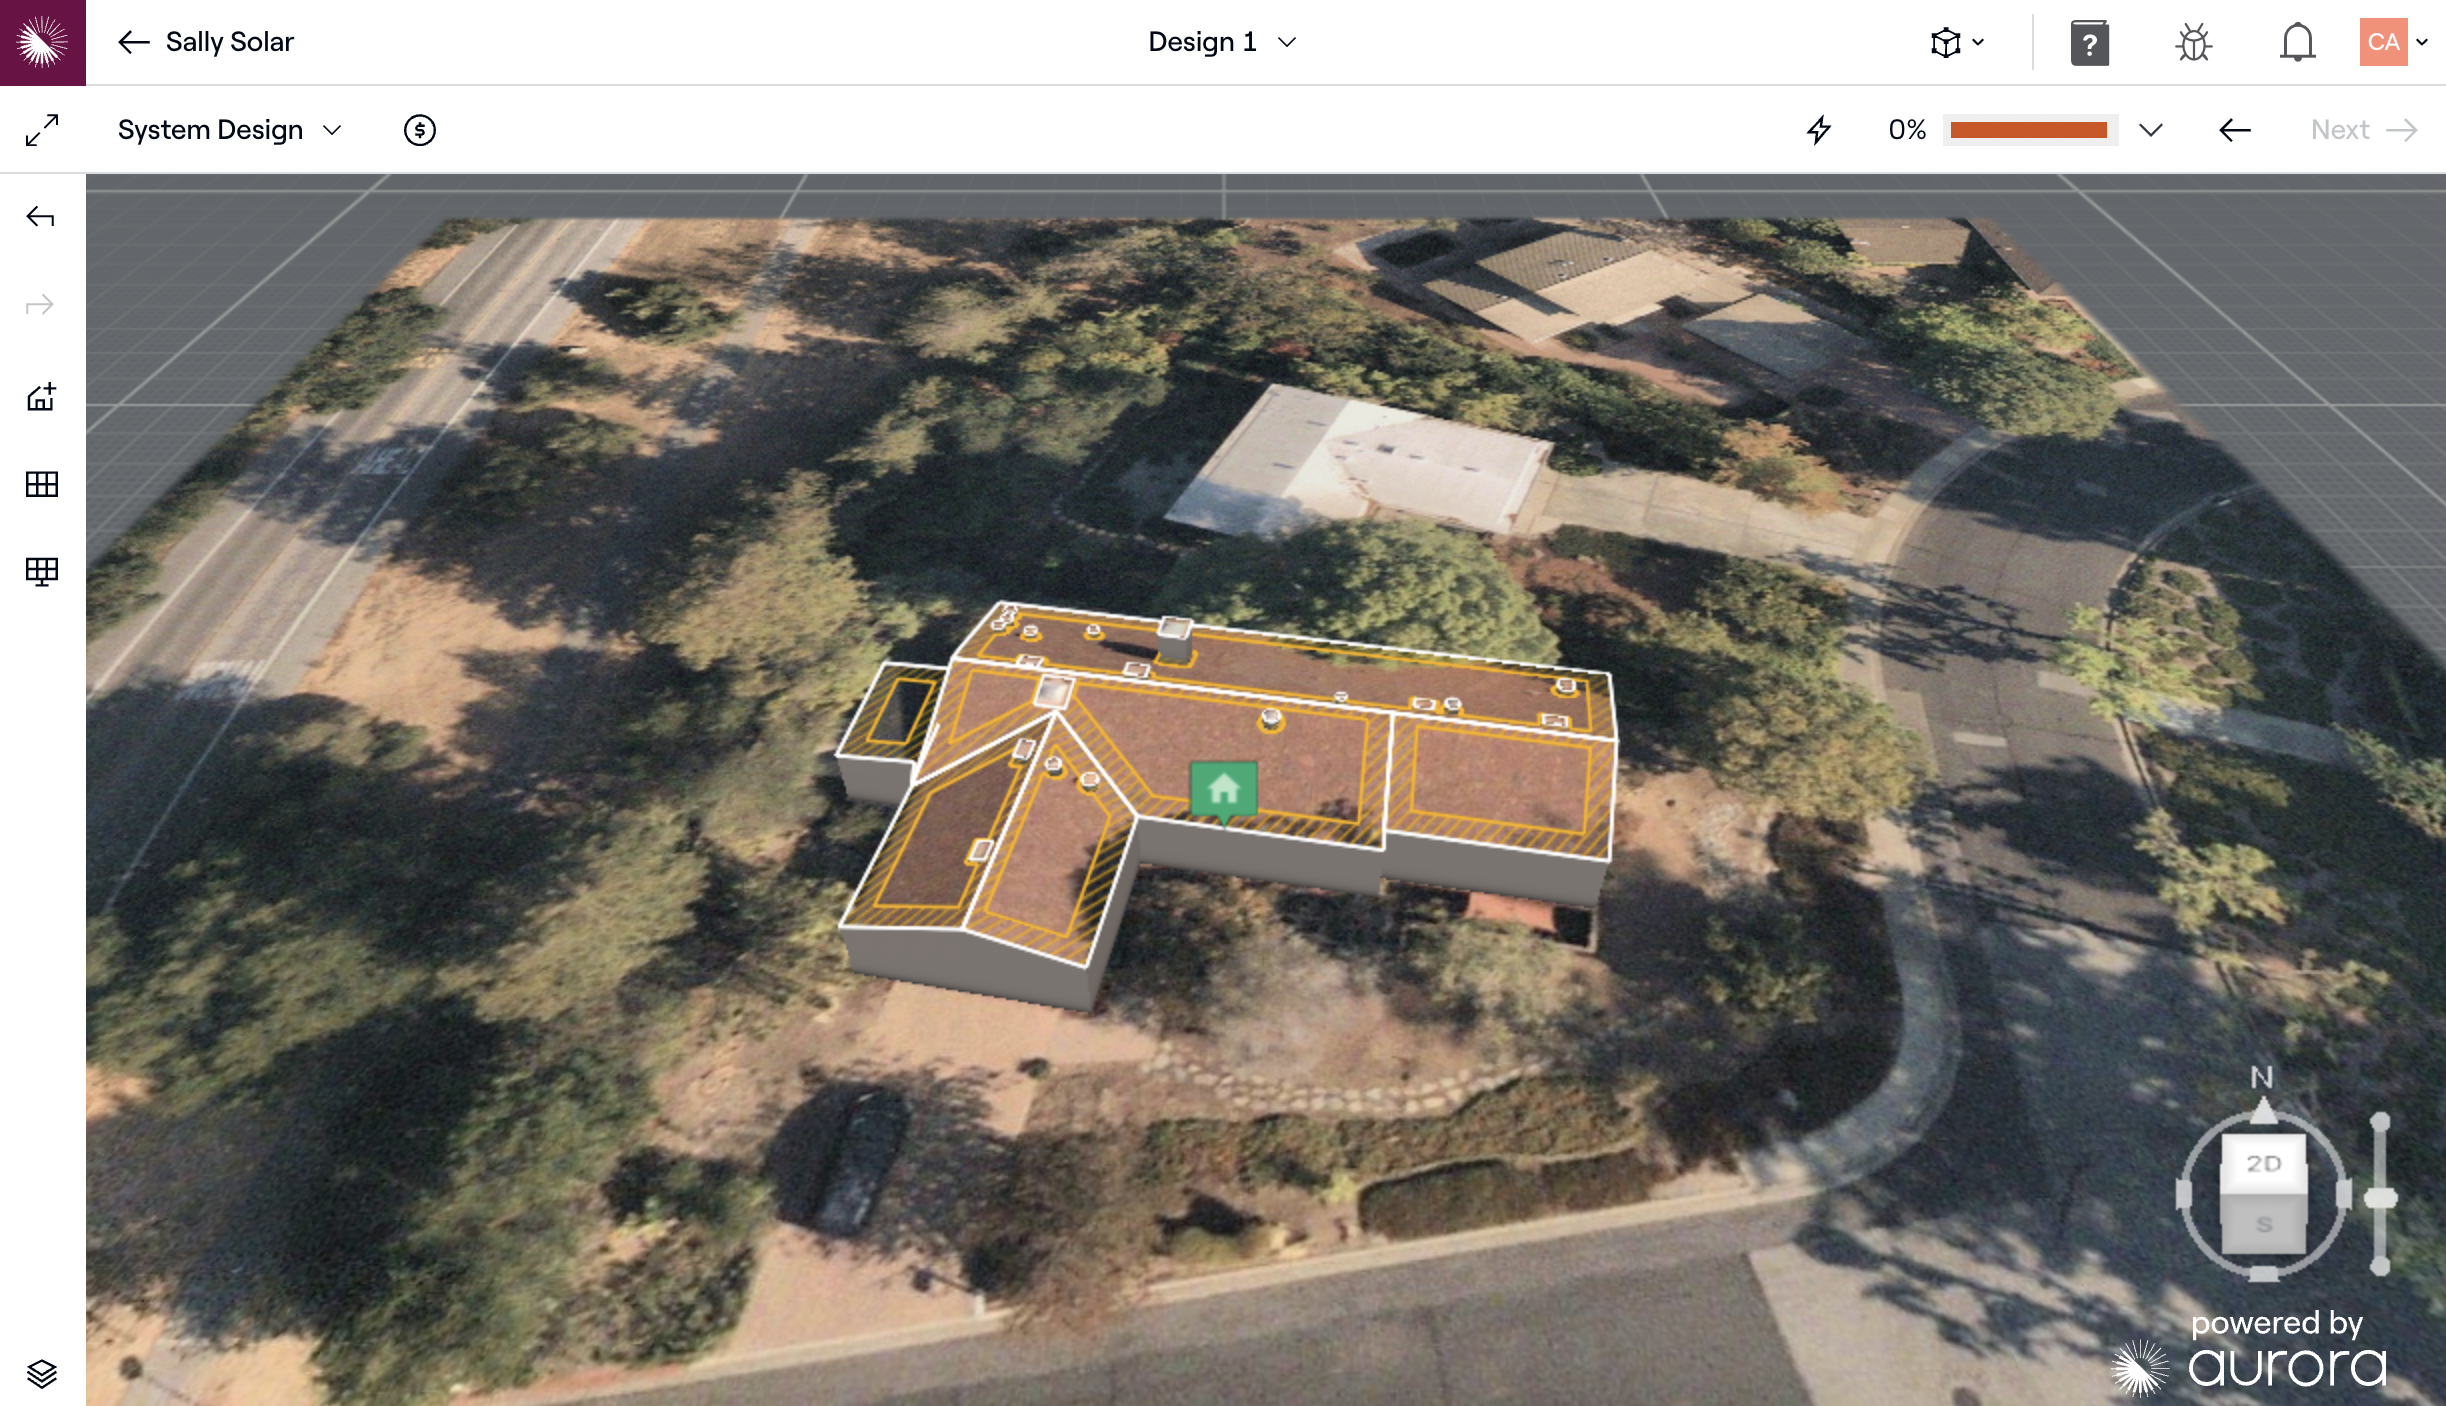Open the CA user avatar menu
This screenshot has width=2446, height=1406.
click(x=2392, y=42)
